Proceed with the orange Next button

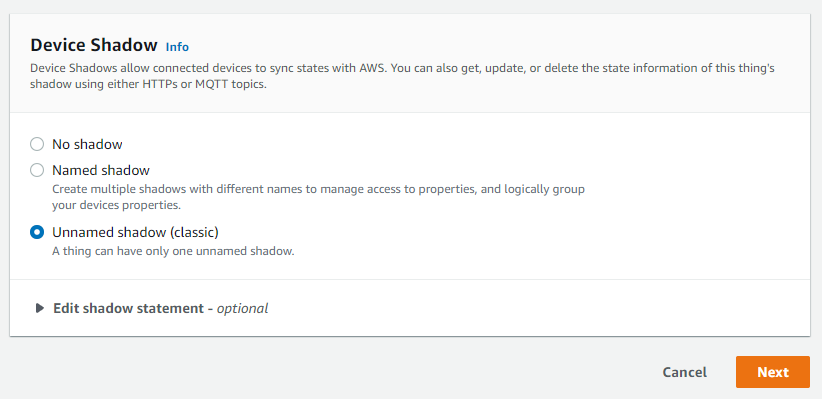click(x=773, y=372)
